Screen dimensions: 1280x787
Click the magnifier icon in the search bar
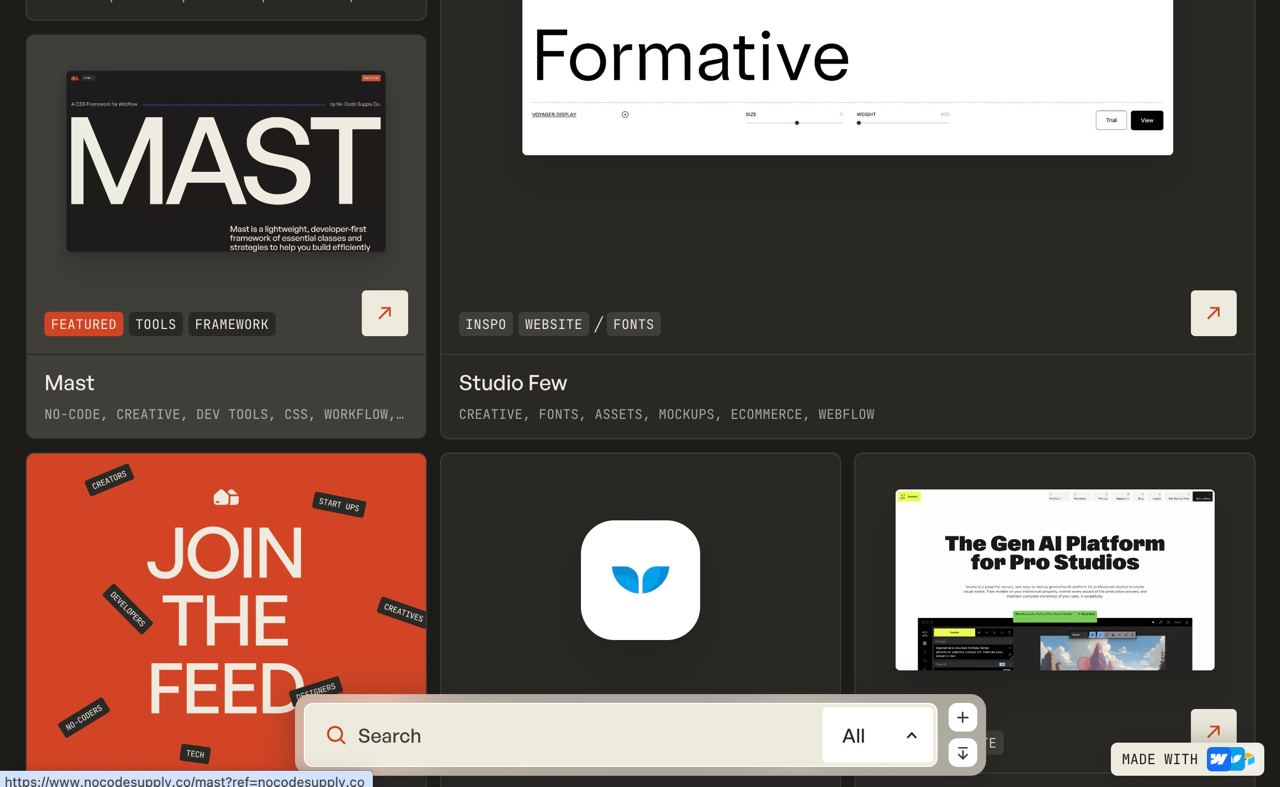[x=336, y=736]
